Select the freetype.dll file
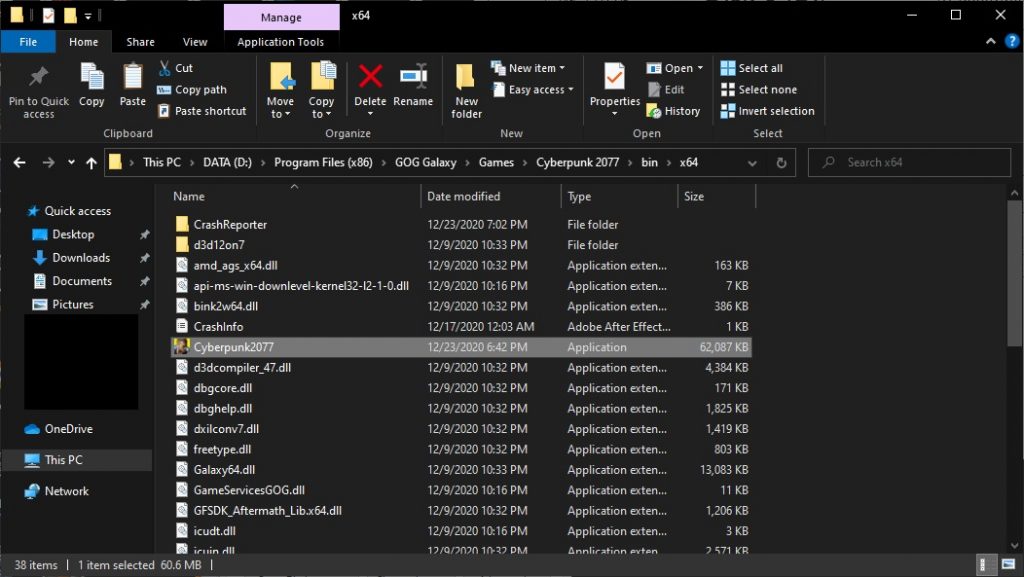The image size is (1024, 577). [x=222, y=449]
